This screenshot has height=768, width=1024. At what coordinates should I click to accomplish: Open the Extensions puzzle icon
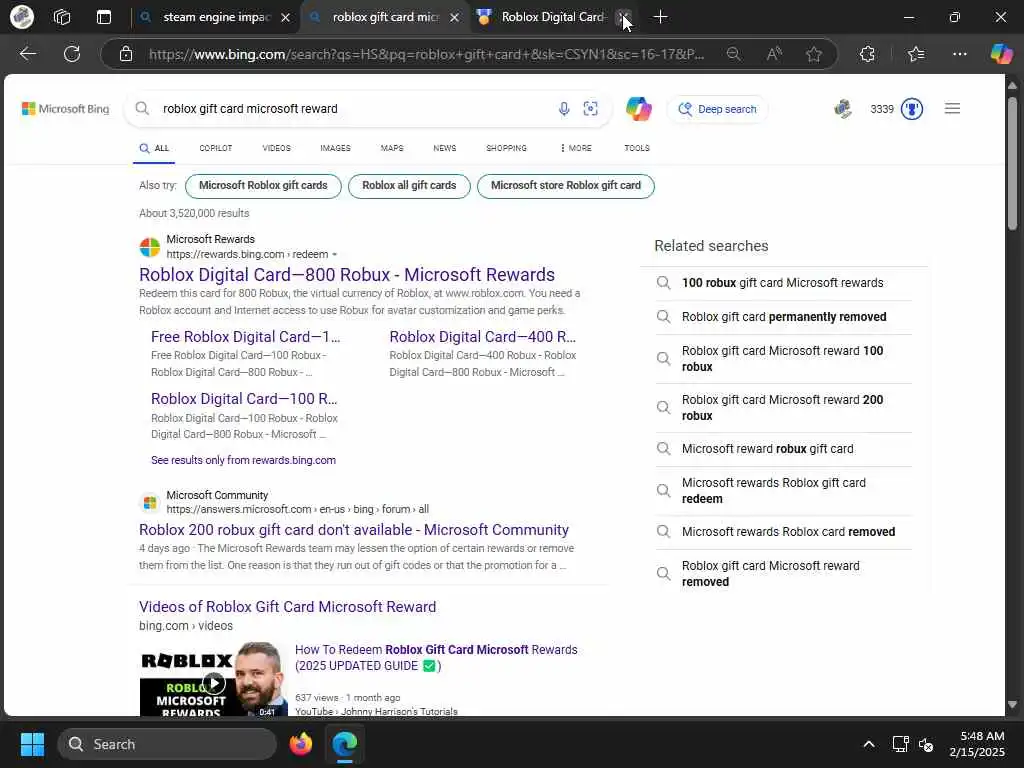pyautogui.click(x=867, y=54)
